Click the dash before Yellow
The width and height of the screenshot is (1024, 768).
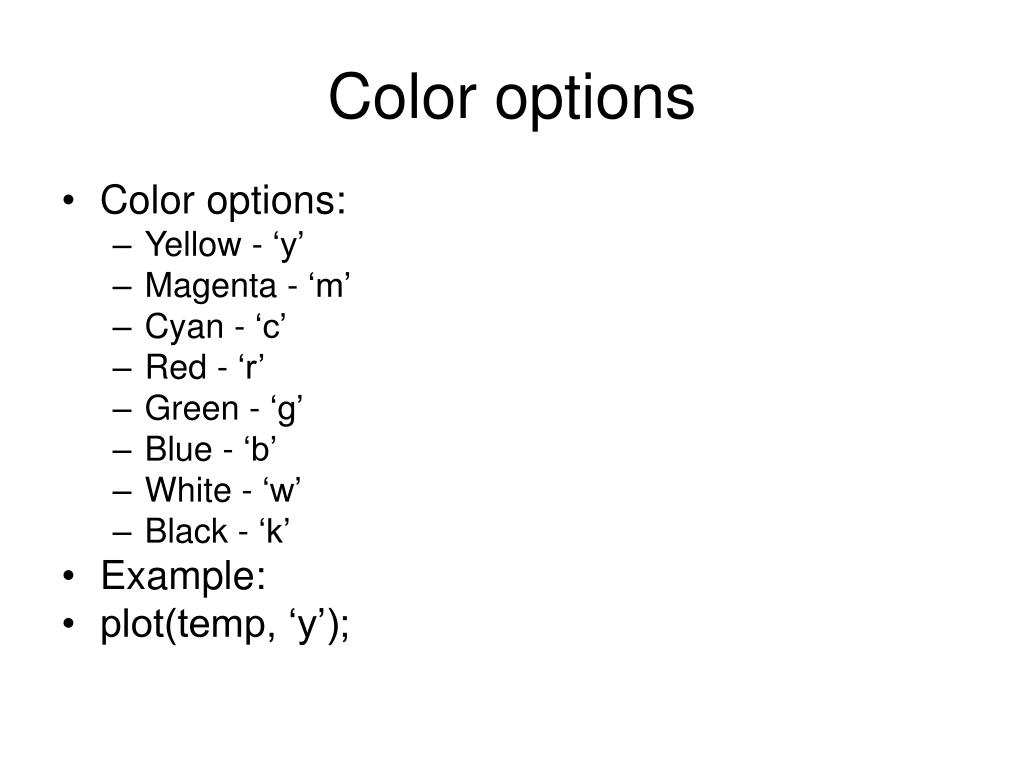[x=122, y=248]
